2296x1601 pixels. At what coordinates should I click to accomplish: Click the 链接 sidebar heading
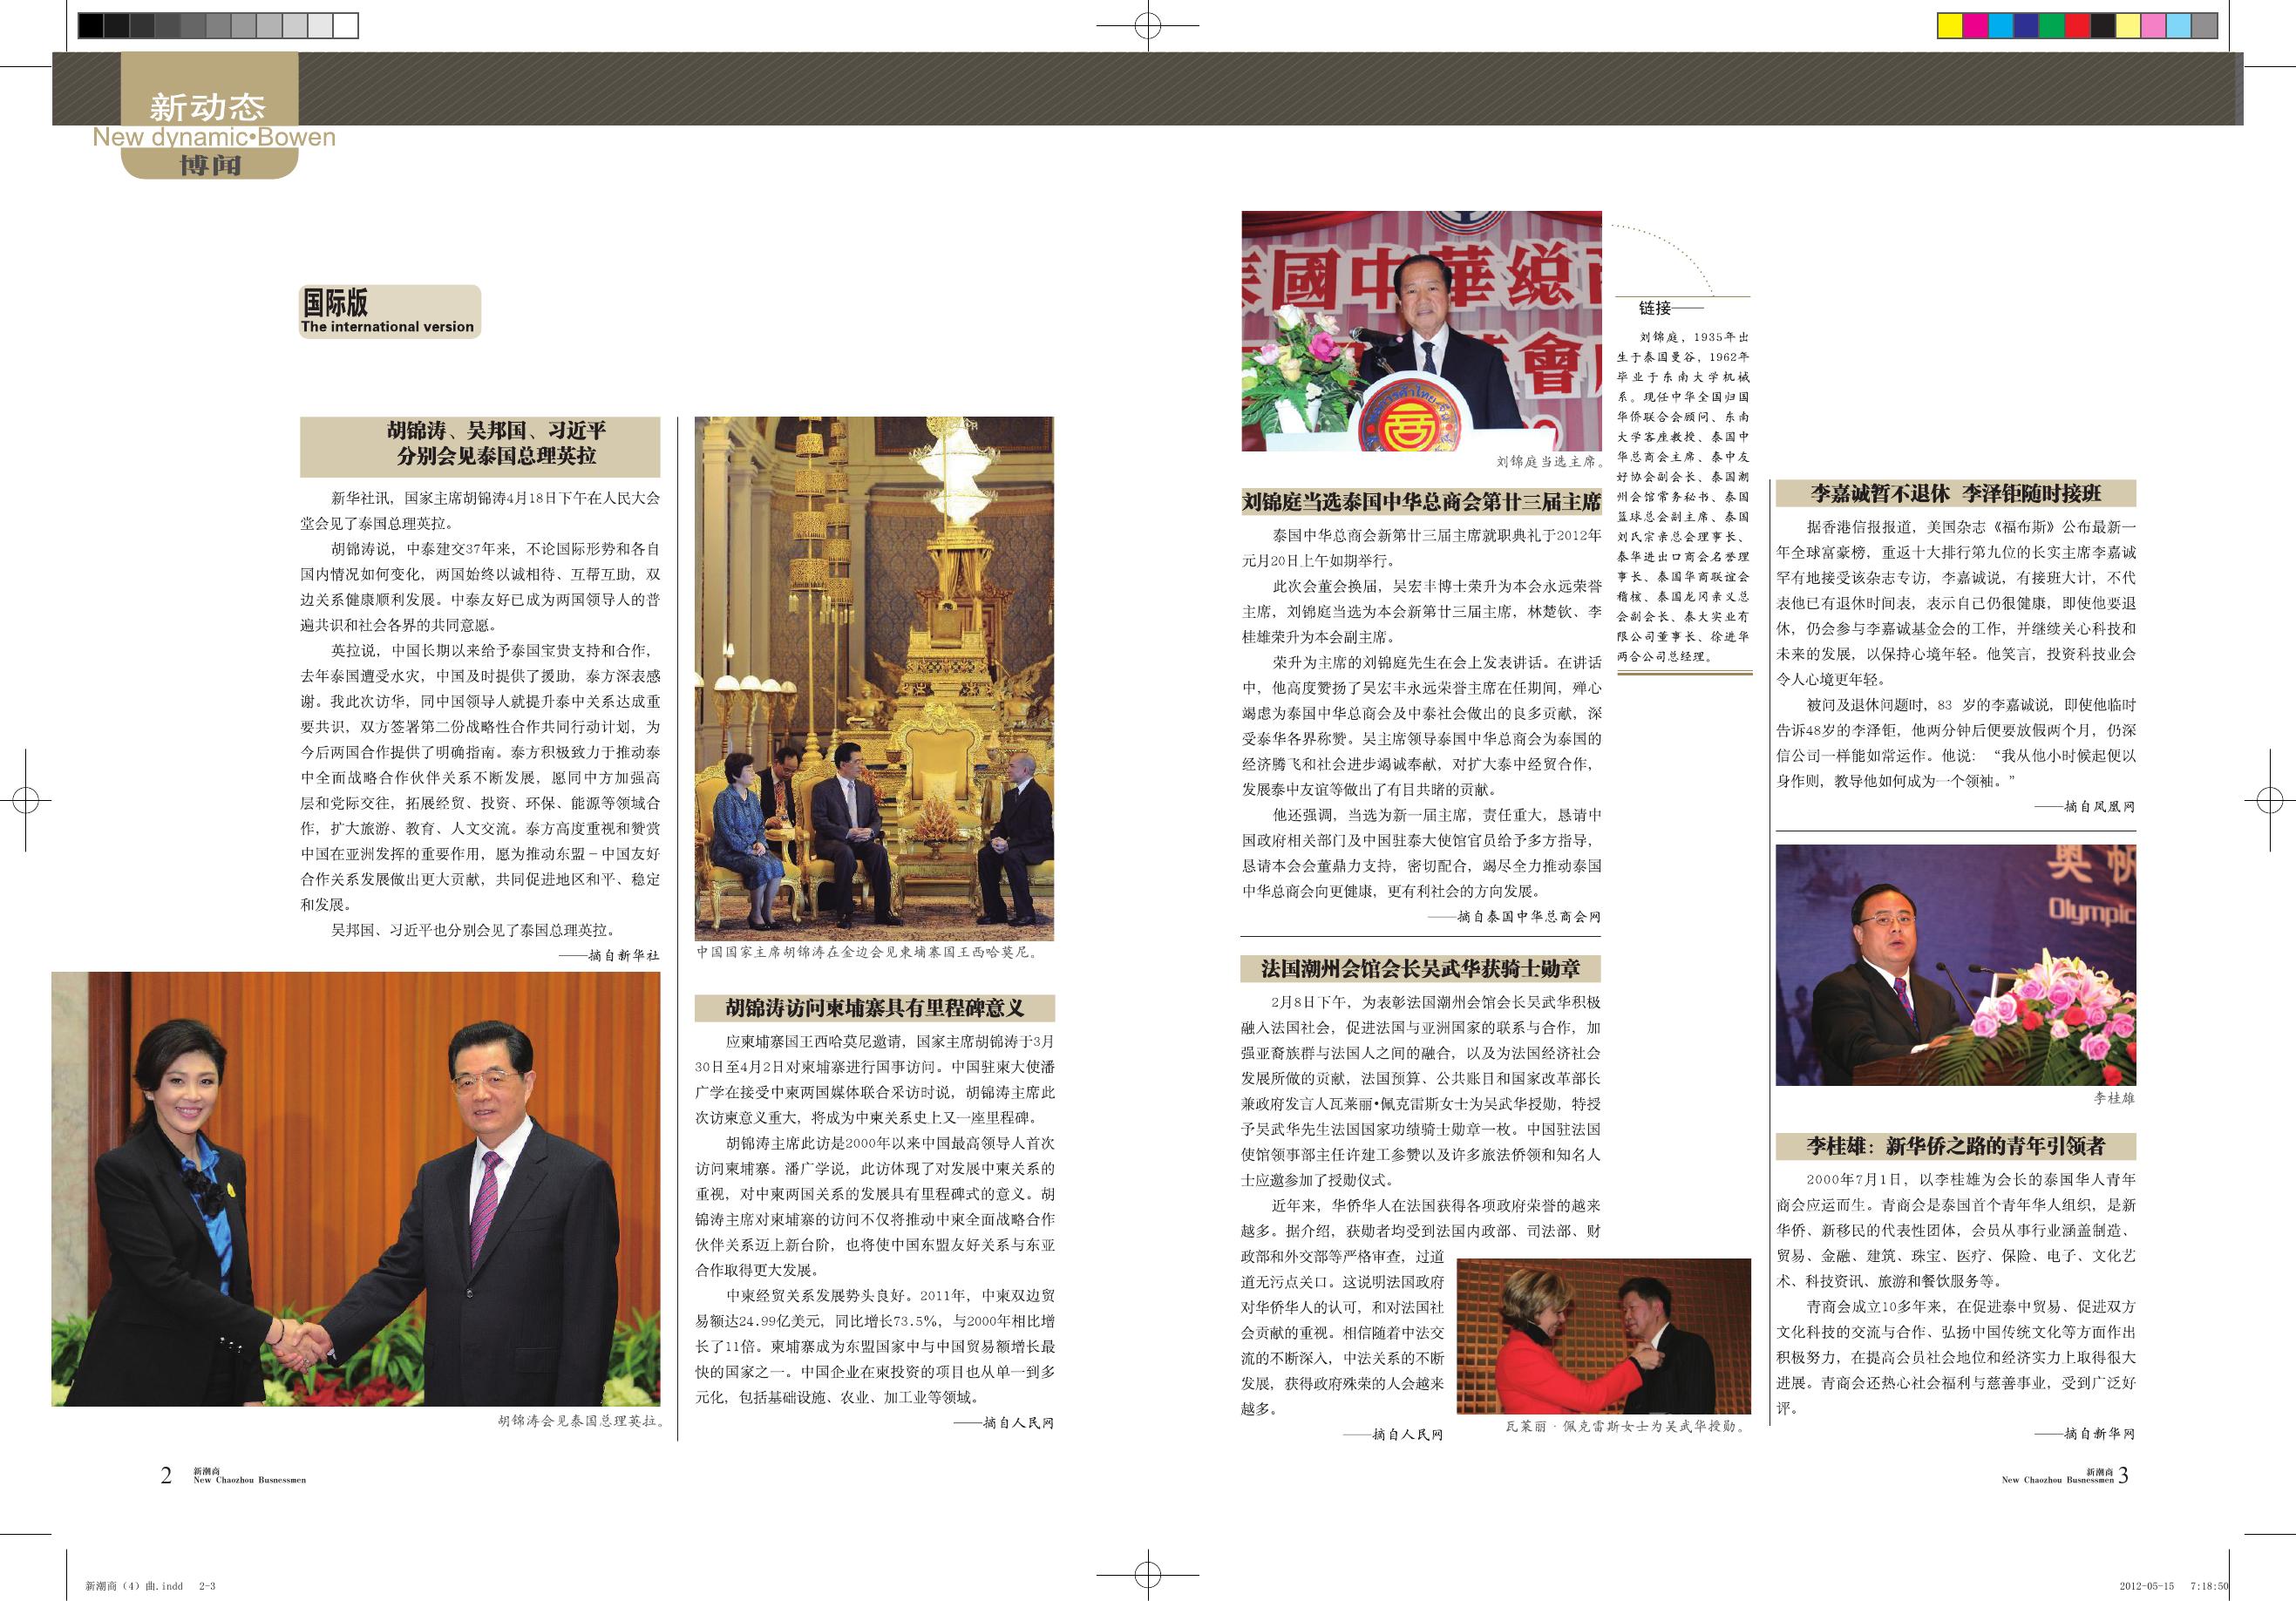(x=1655, y=308)
